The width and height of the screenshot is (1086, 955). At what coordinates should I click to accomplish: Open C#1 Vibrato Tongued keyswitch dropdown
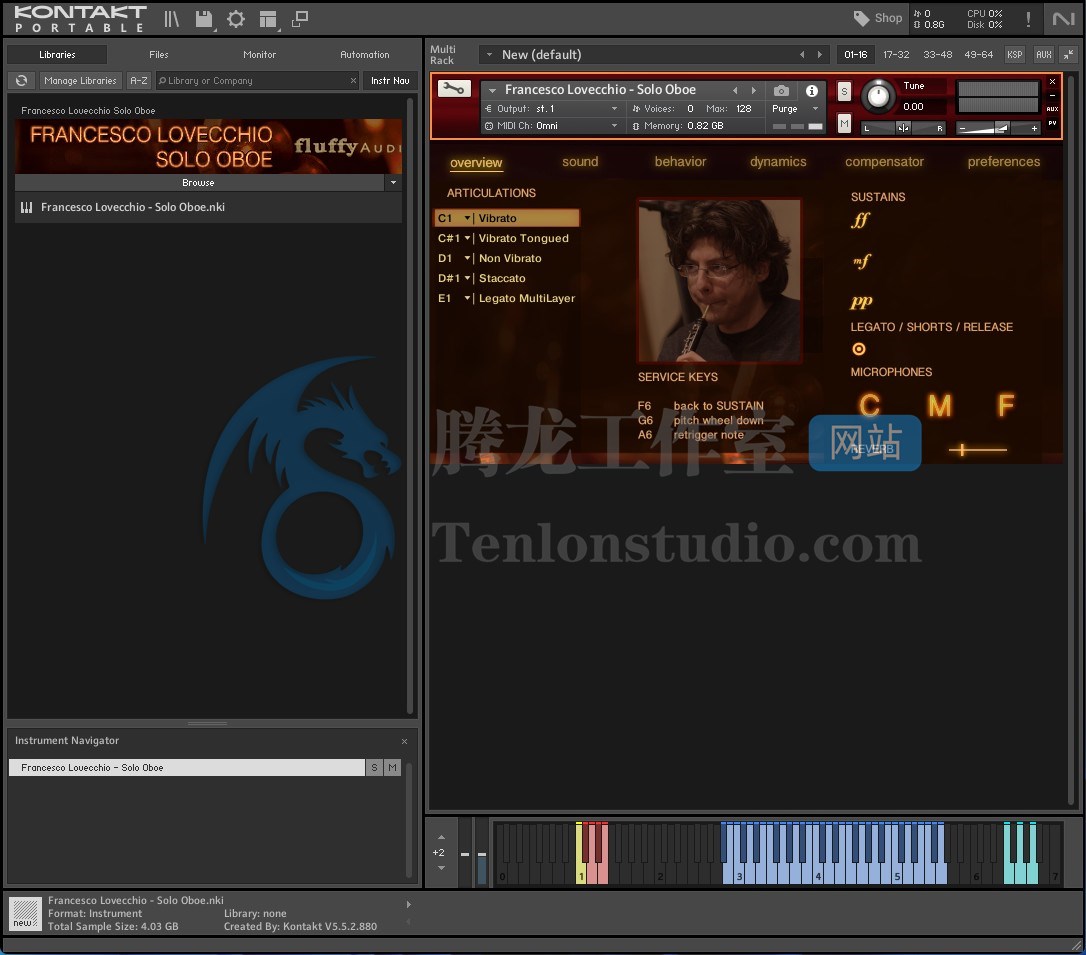(468, 238)
